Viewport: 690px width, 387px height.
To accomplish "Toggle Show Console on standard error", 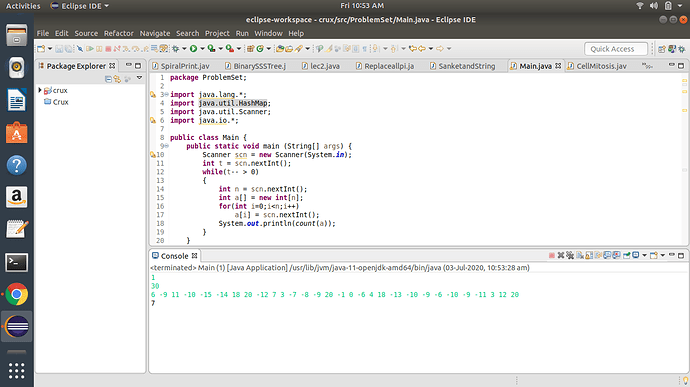I will [x=617, y=255].
